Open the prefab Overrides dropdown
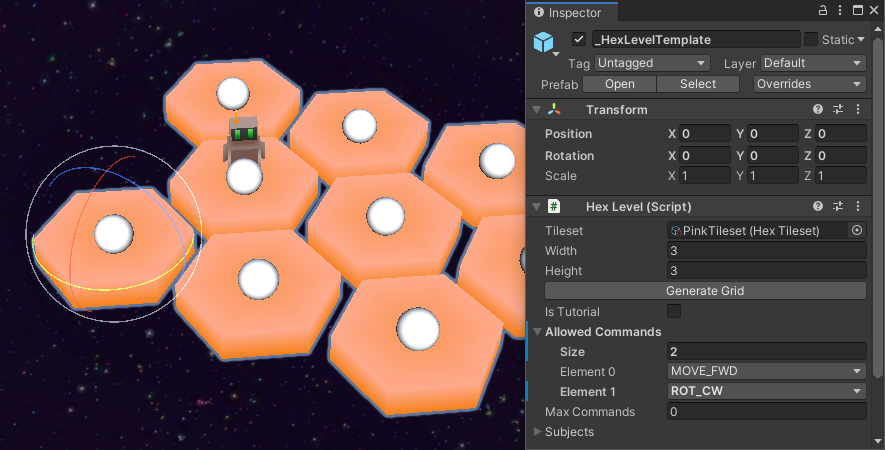The height and width of the screenshot is (450, 885). 809,84
